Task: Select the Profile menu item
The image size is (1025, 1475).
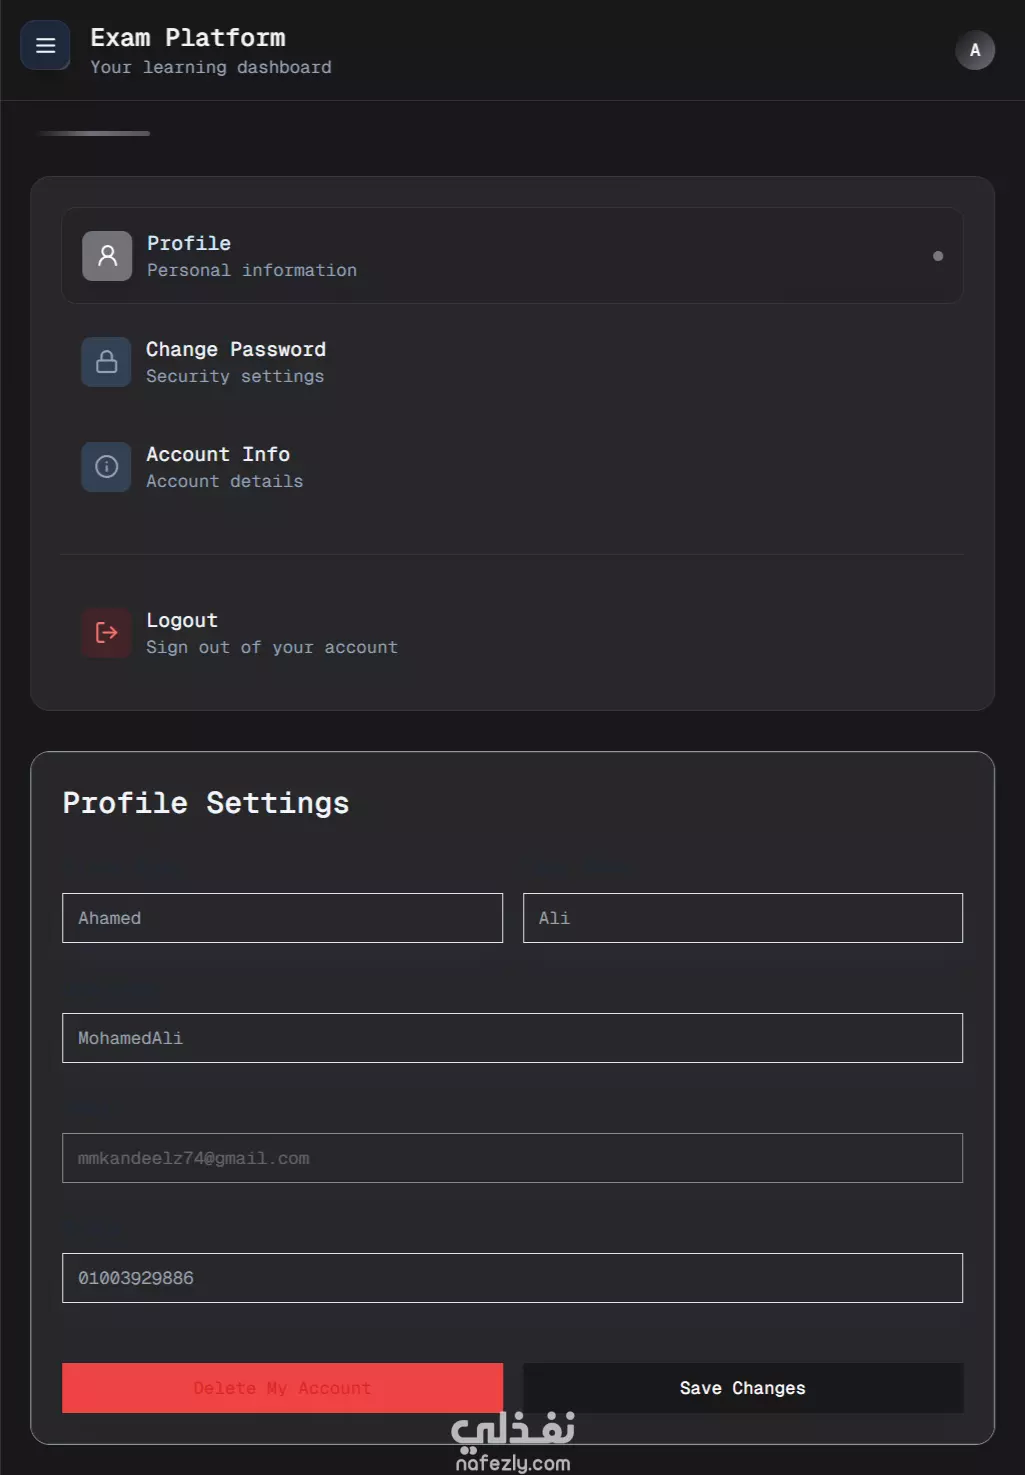Action: (x=512, y=256)
